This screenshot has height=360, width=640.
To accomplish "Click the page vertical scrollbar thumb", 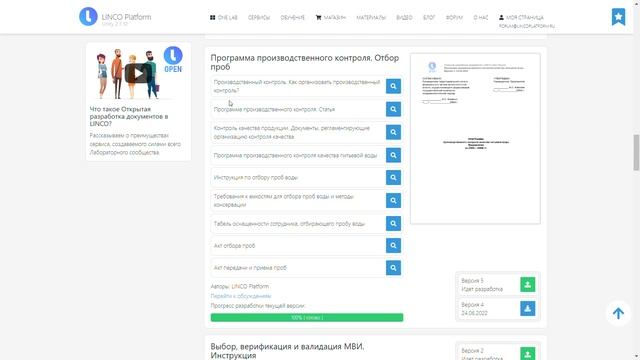I will point(636,152).
